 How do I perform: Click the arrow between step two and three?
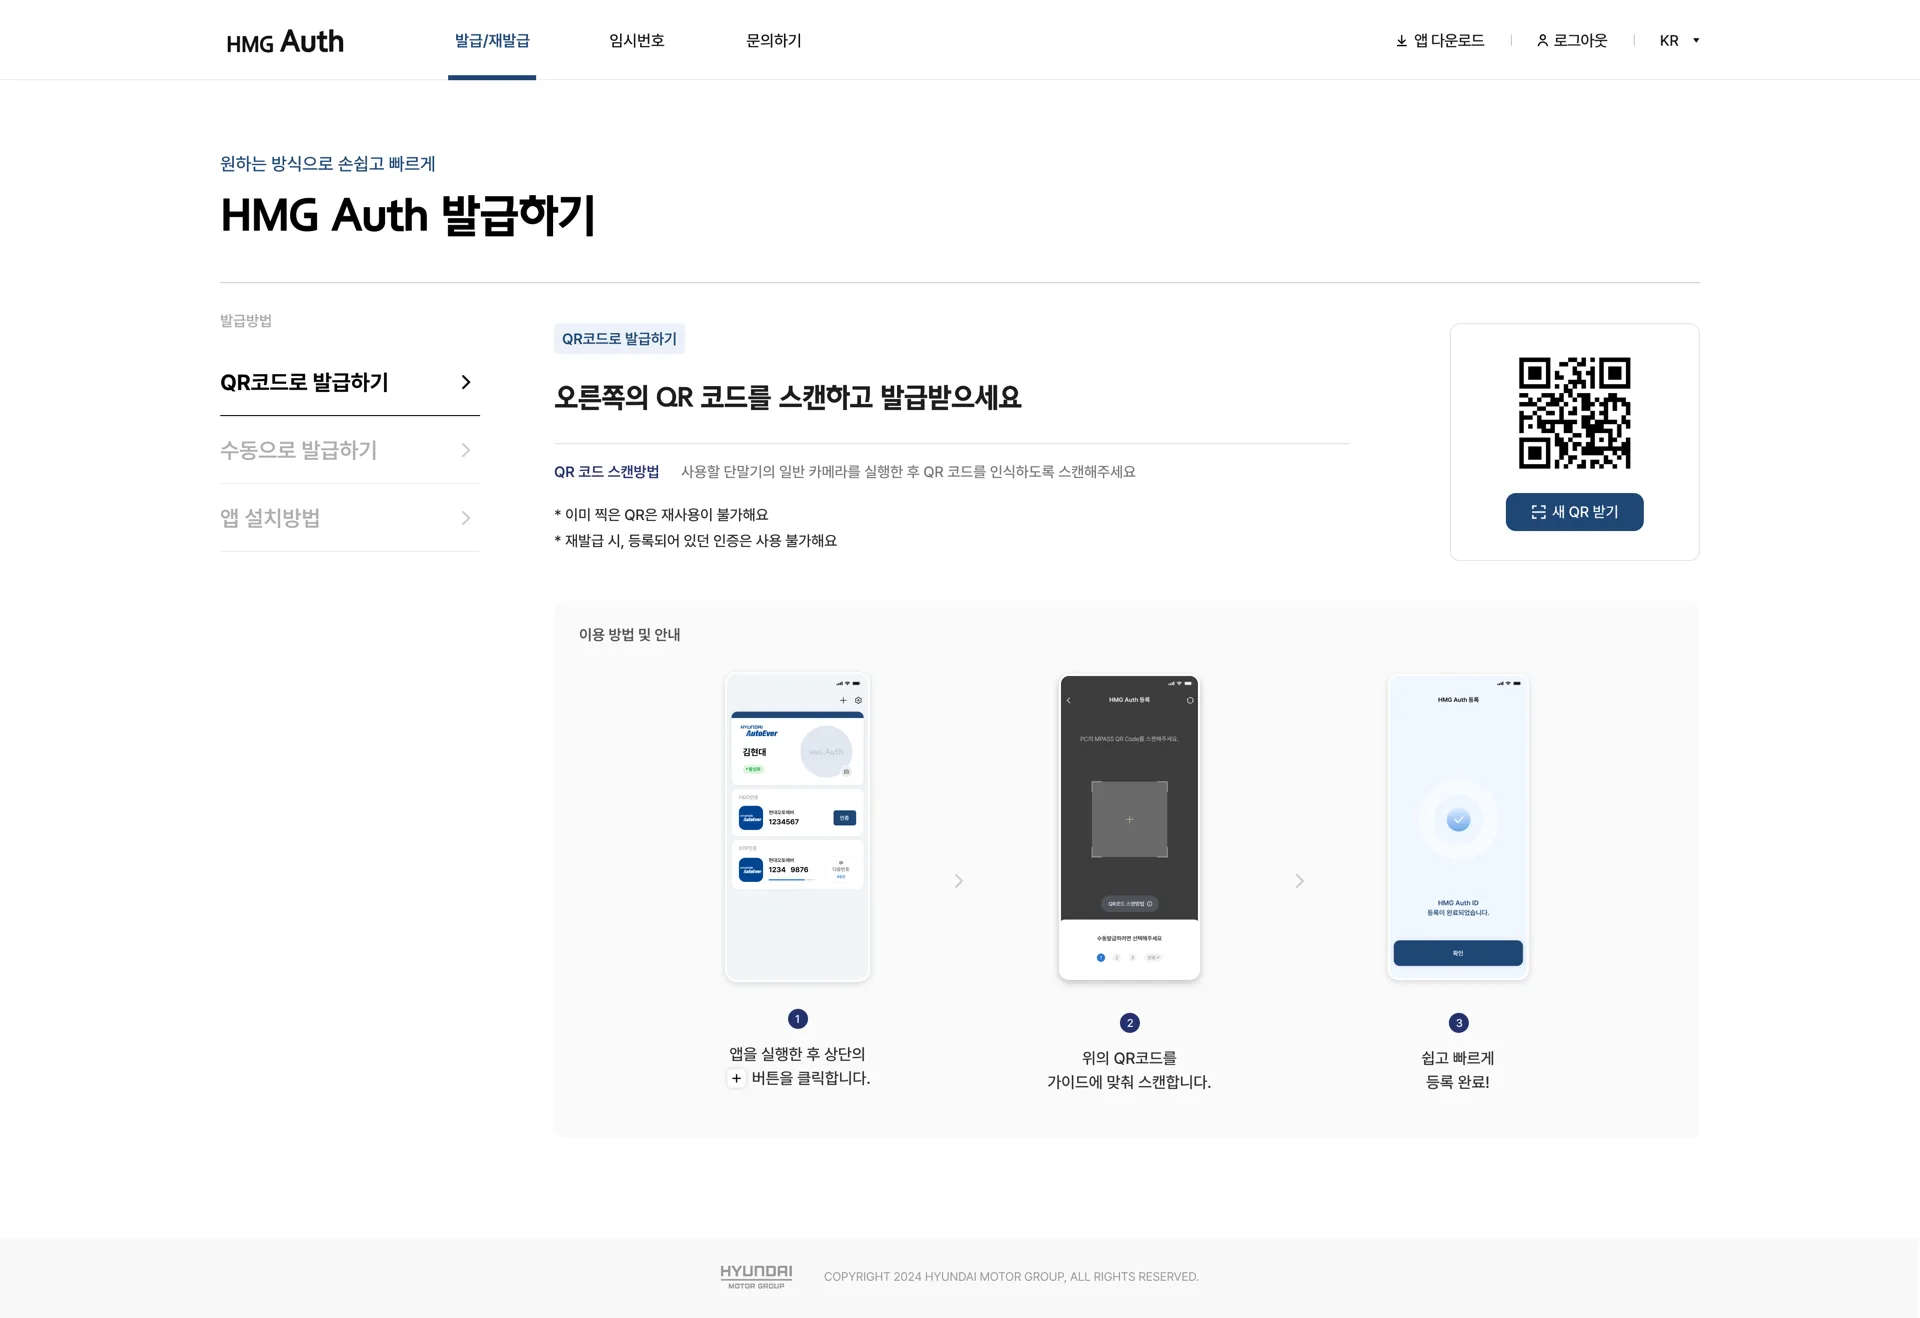1300,881
